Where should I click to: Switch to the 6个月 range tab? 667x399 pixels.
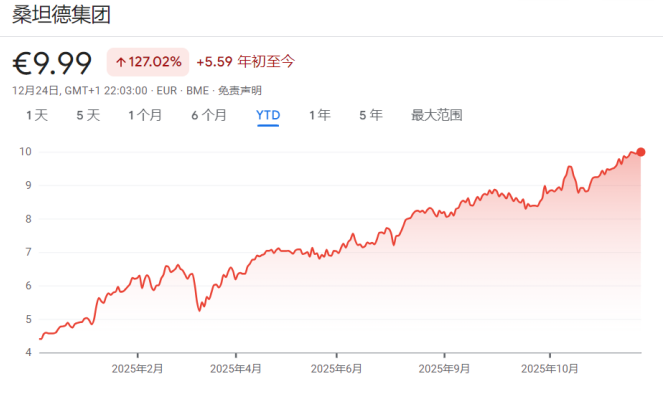click(x=208, y=115)
